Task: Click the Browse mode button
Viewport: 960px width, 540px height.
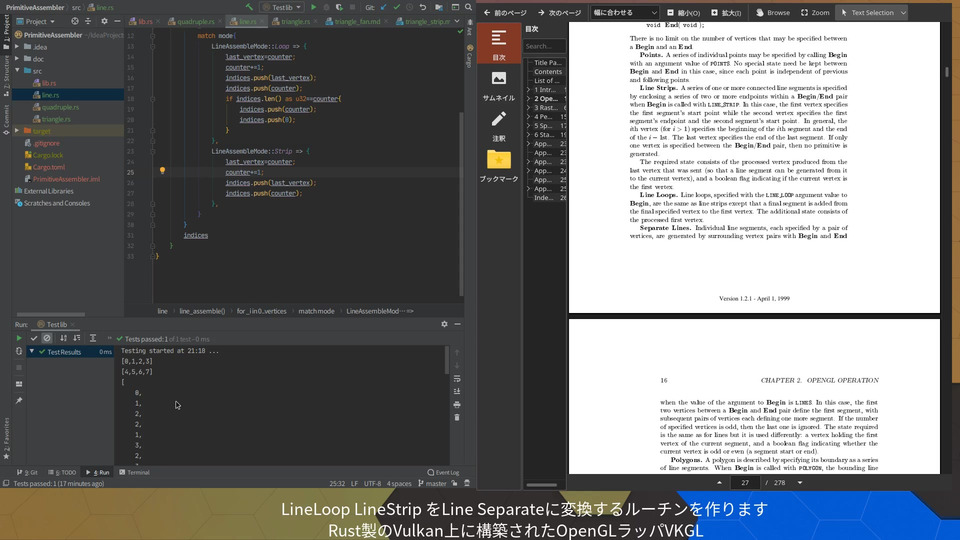Action: click(x=773, y=13)
